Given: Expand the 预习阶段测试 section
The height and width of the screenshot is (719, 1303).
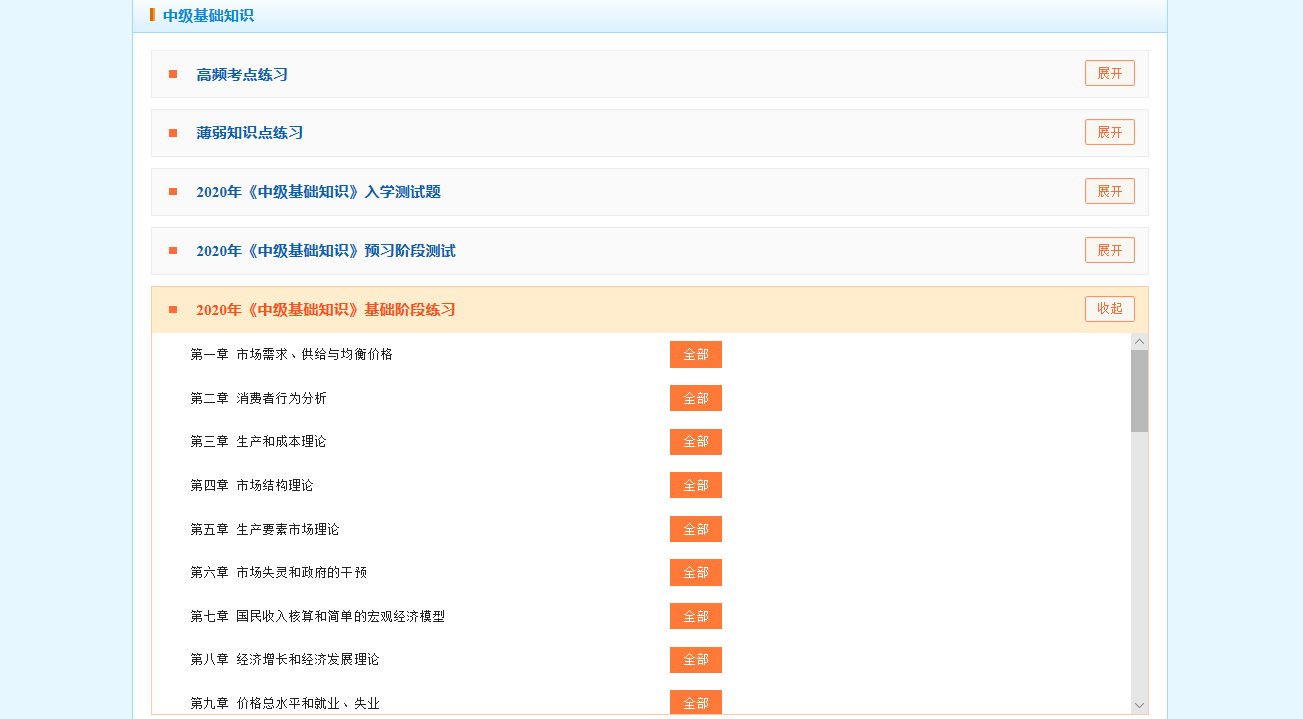Looking at the screenshot, I should (x=1109, y=250).
